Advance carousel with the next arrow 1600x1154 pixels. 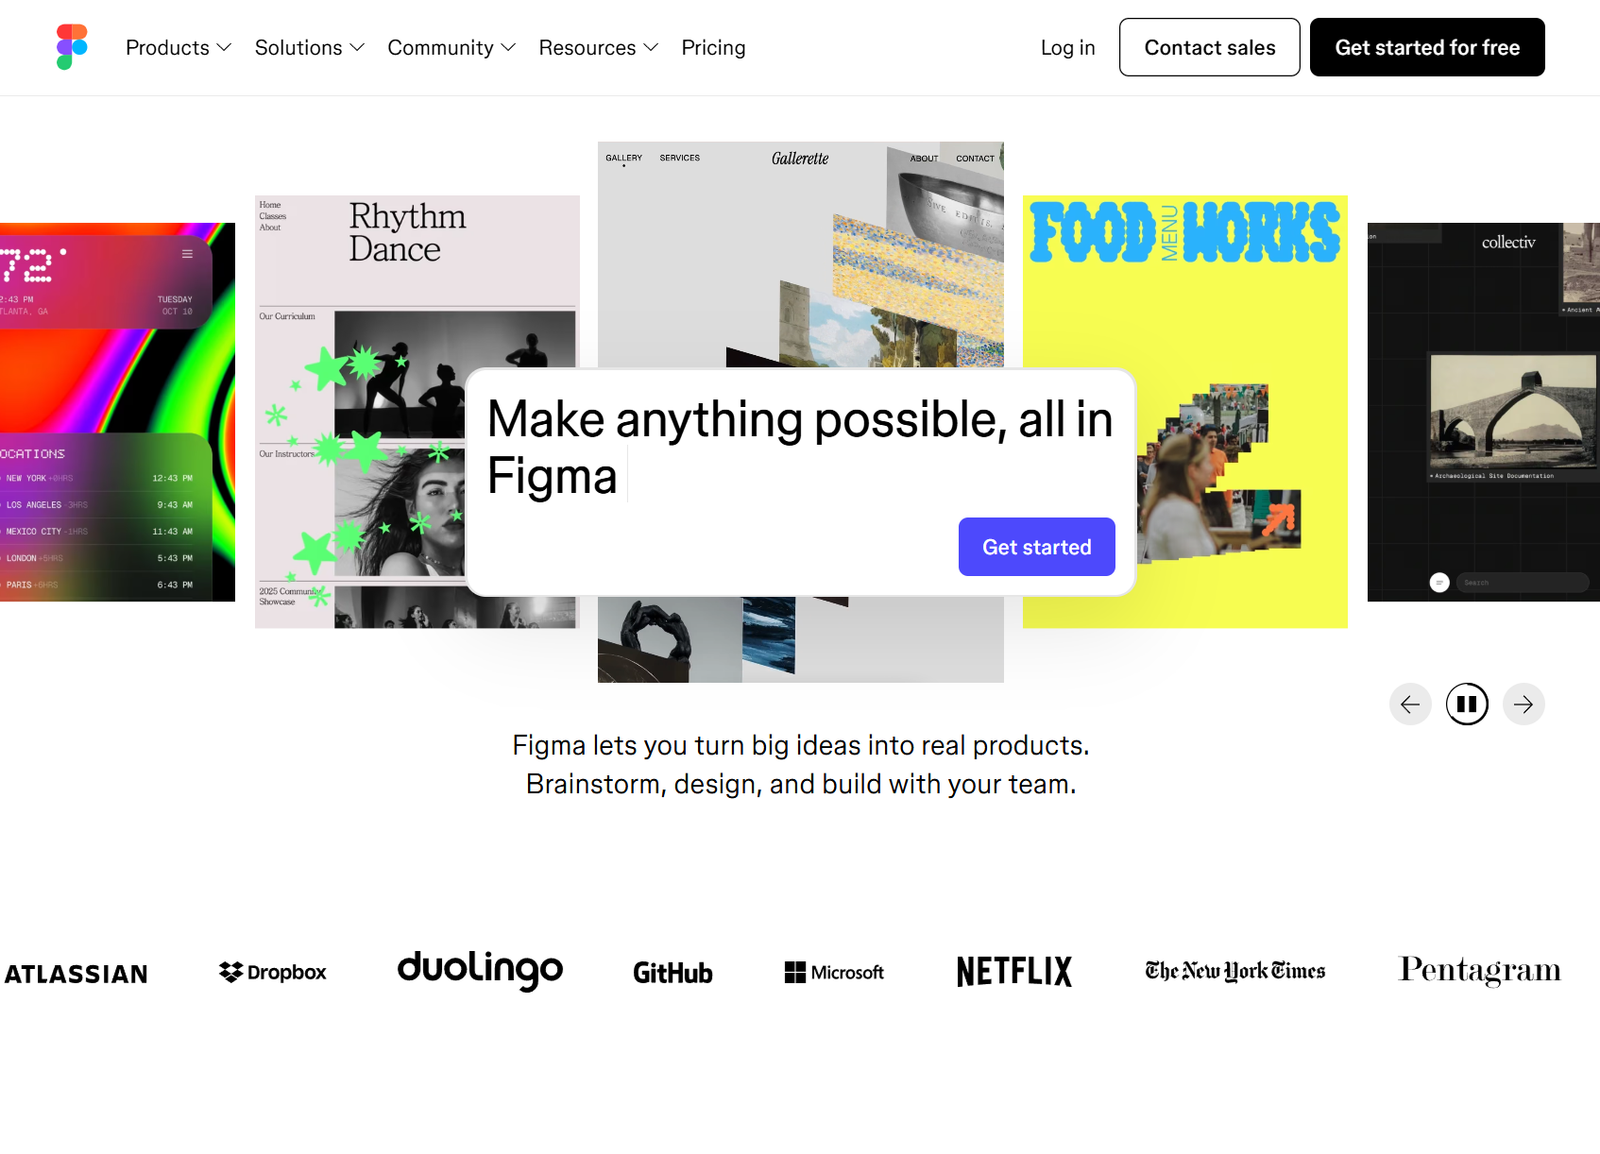[1523, 705]
